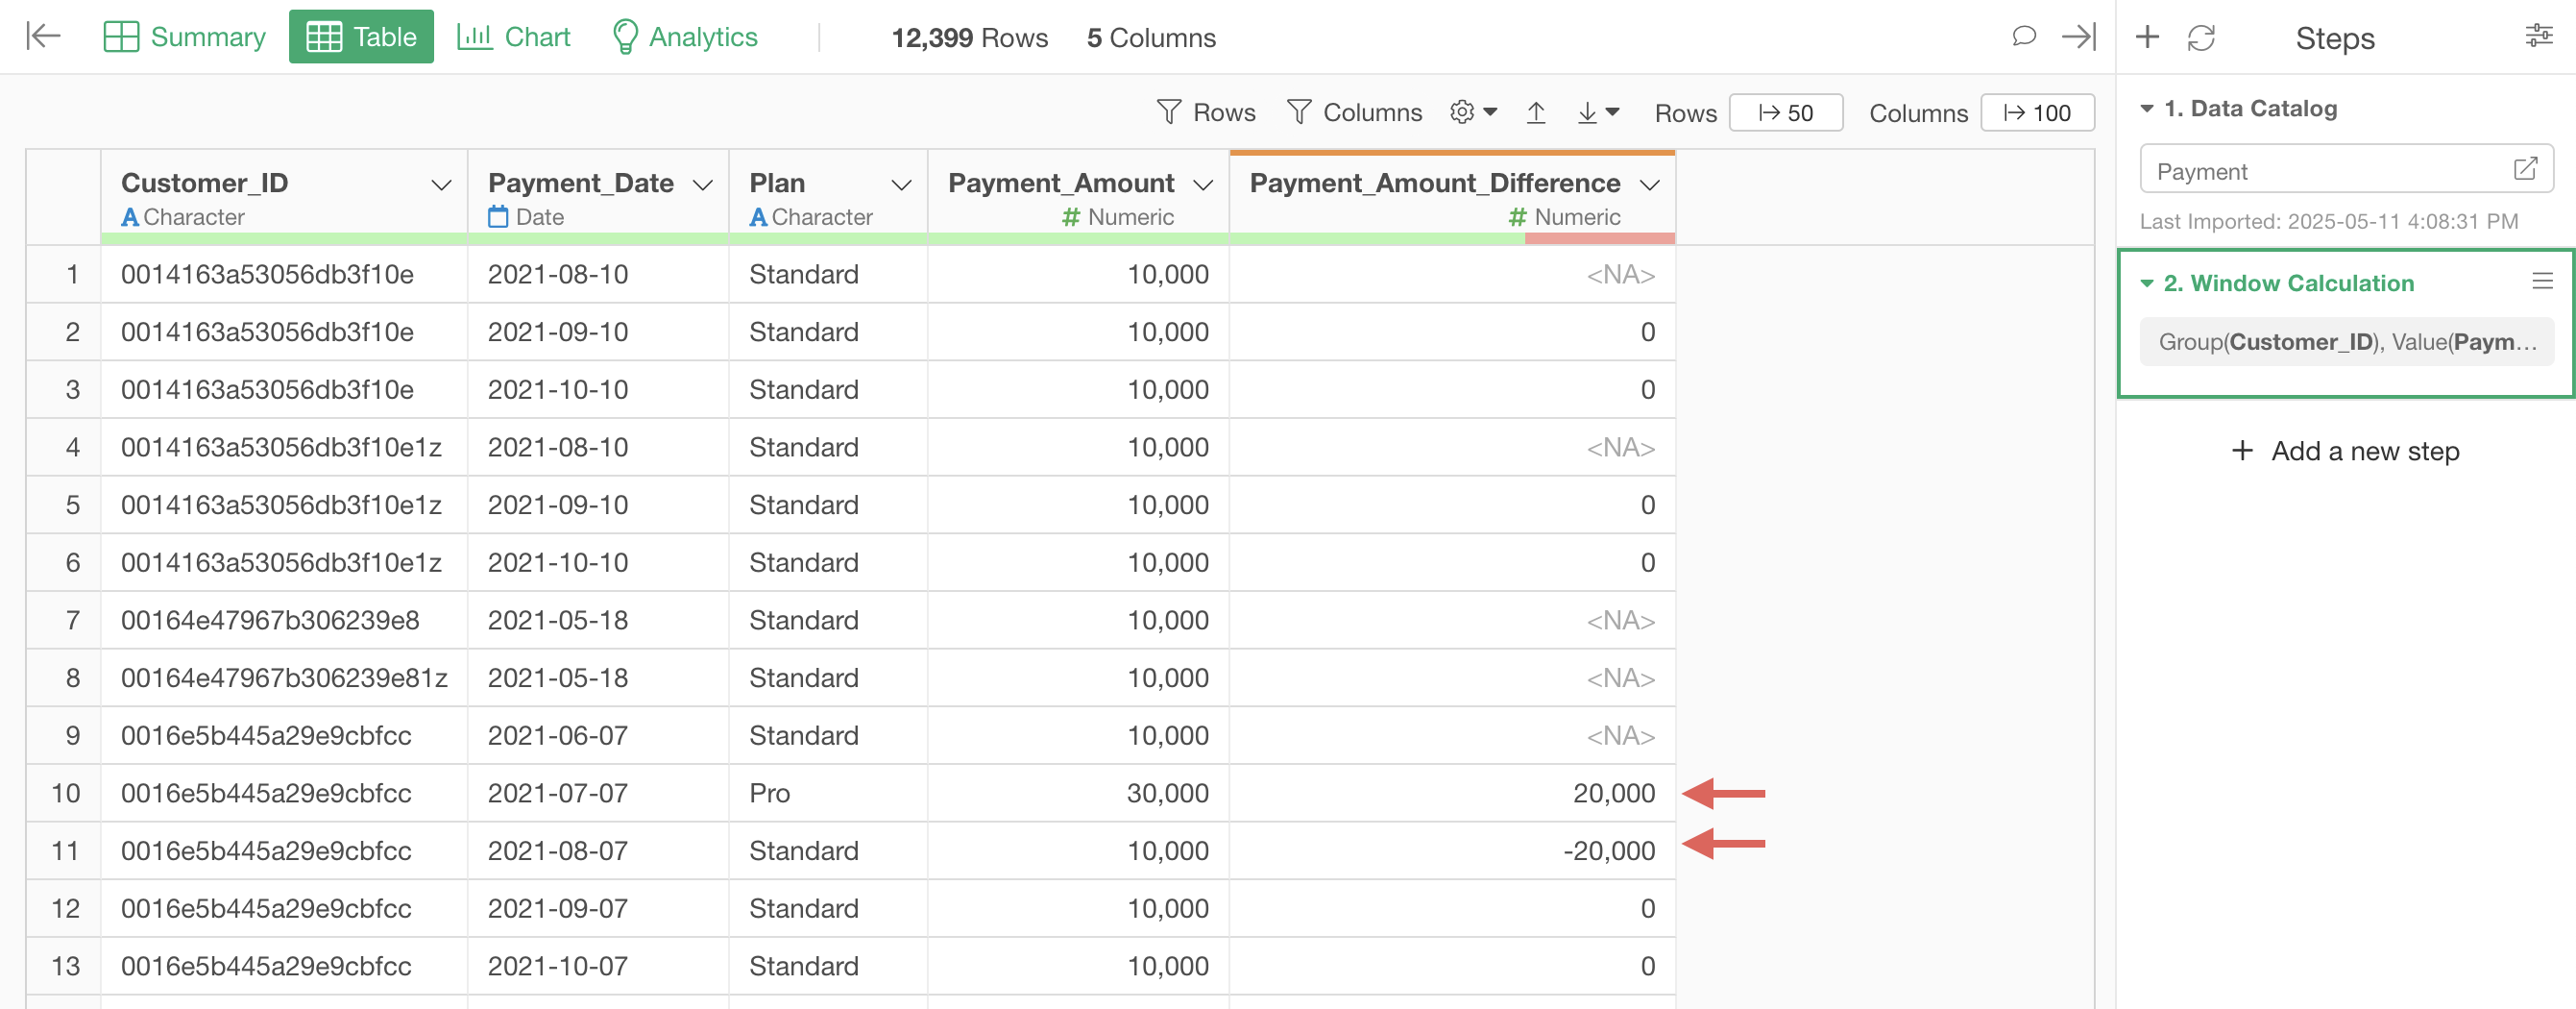Image resolution: width=2576 pixels, height=1009 pixels.
Task: Collapse the Data Catalog step
Action: [2147, 109]
